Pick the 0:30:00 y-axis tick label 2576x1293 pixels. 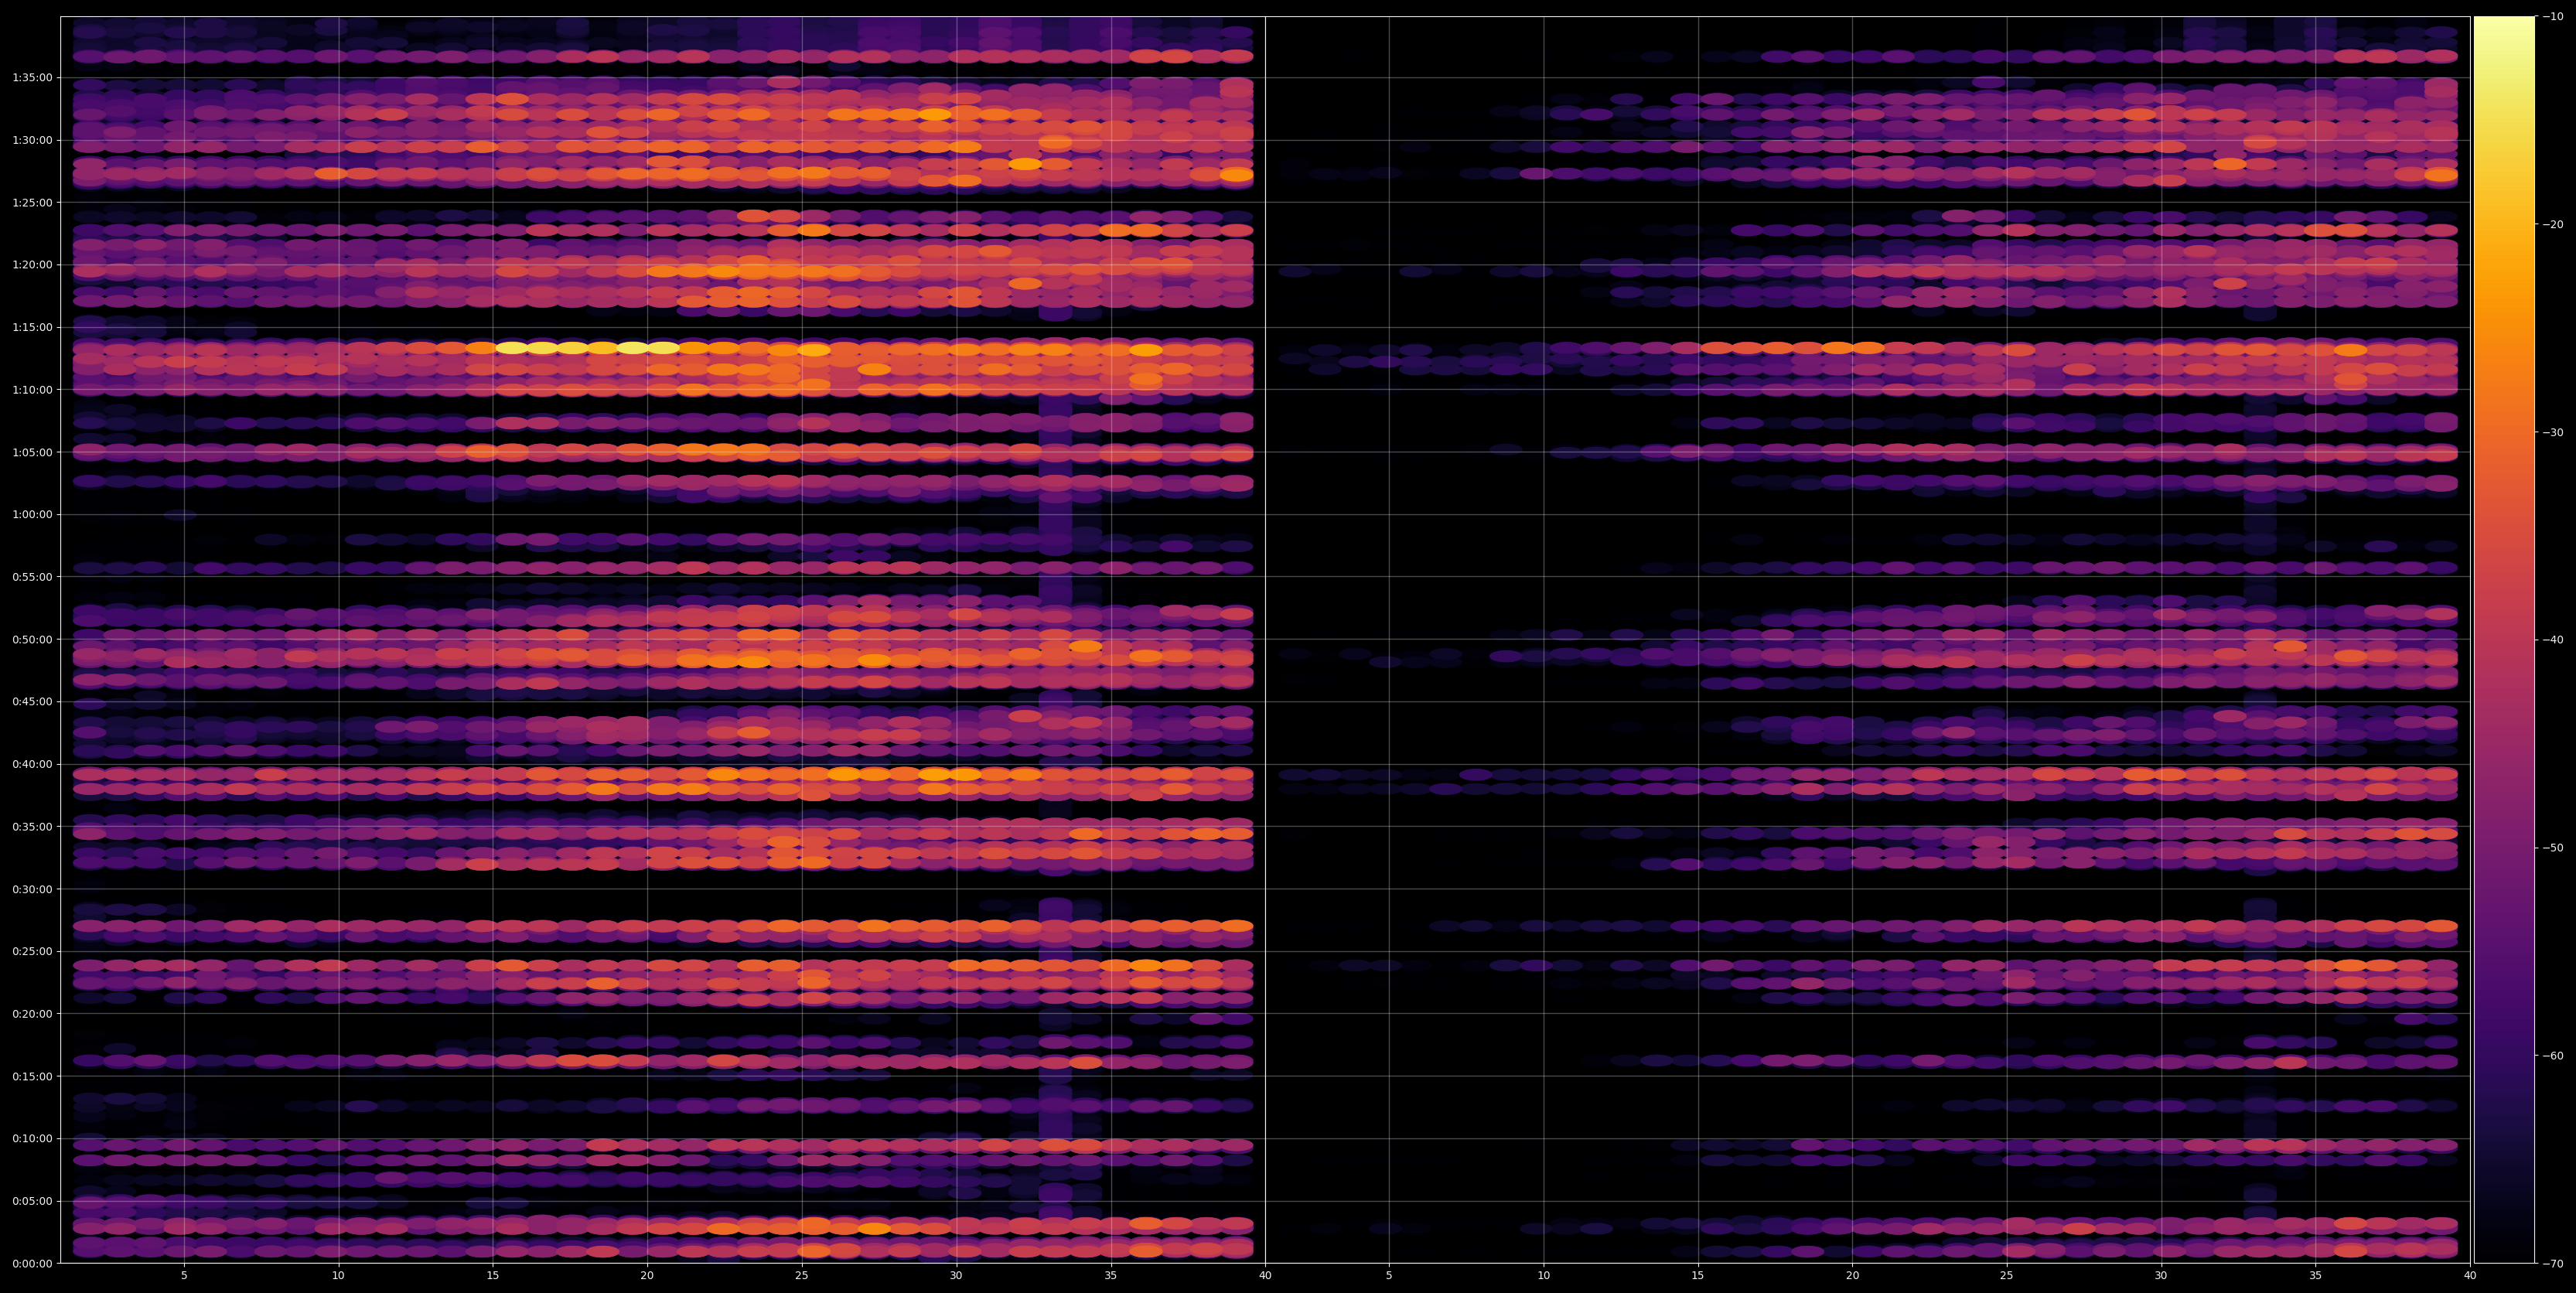point(32,889)
